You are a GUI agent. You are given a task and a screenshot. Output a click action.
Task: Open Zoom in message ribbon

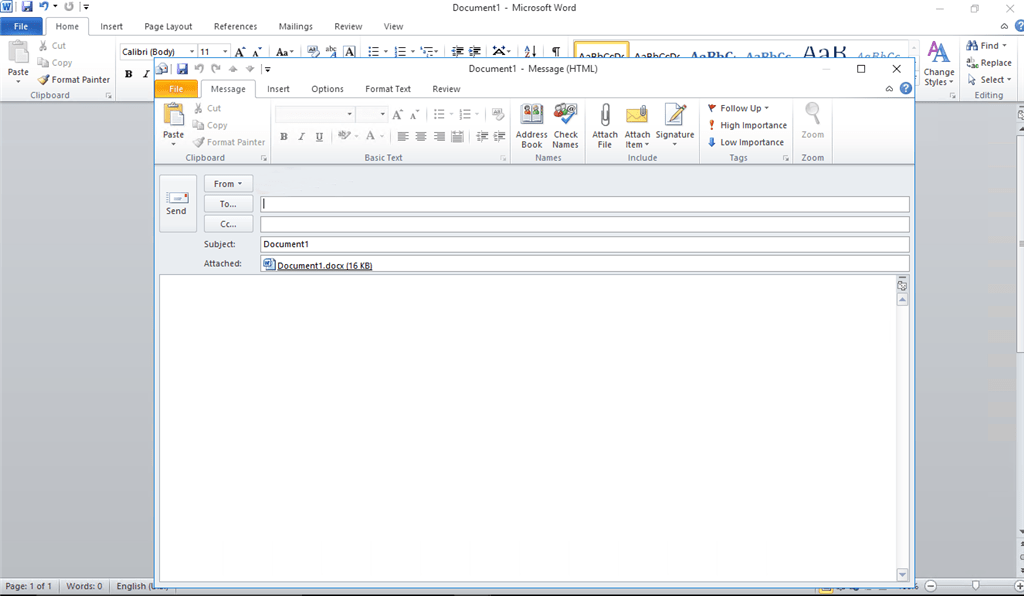point(812,123)
